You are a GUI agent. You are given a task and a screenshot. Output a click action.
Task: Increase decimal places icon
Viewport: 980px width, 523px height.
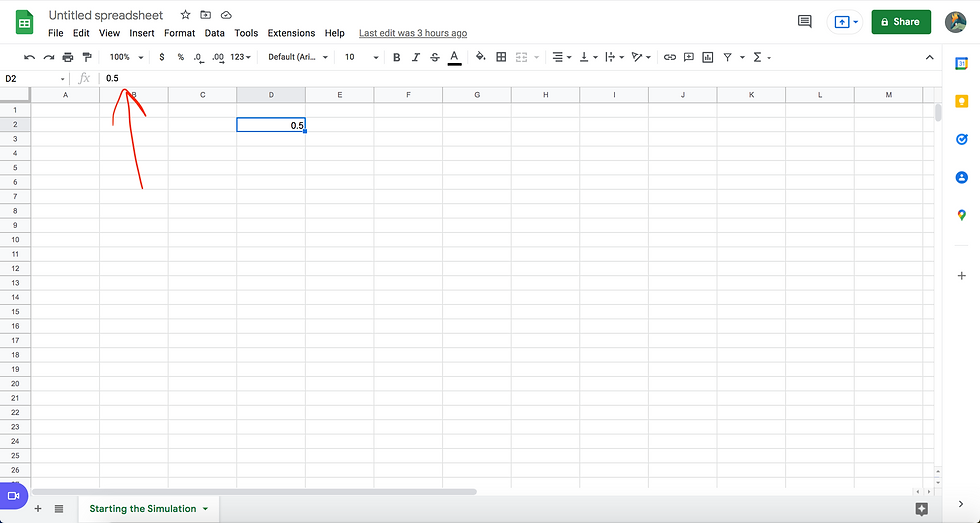[x=218, y=57]
